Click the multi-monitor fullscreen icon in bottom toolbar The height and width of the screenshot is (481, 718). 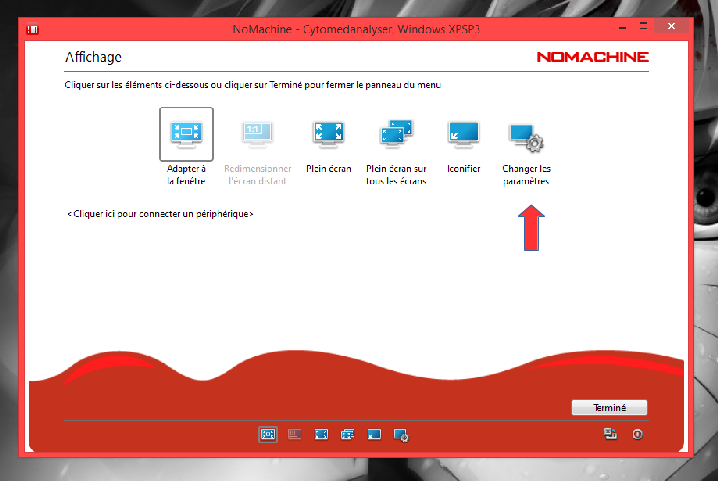pos(348,434)
